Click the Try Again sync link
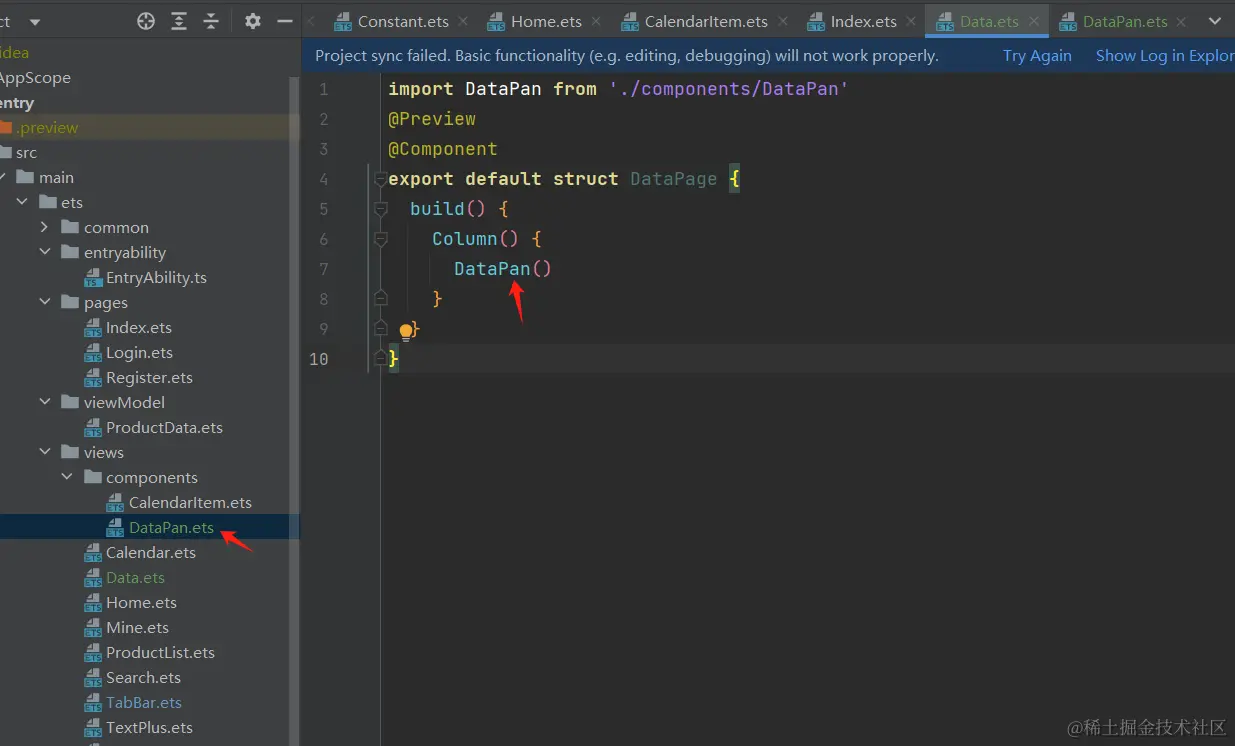This screenshot has width=1235, height=746. (x=1037, y=56)
